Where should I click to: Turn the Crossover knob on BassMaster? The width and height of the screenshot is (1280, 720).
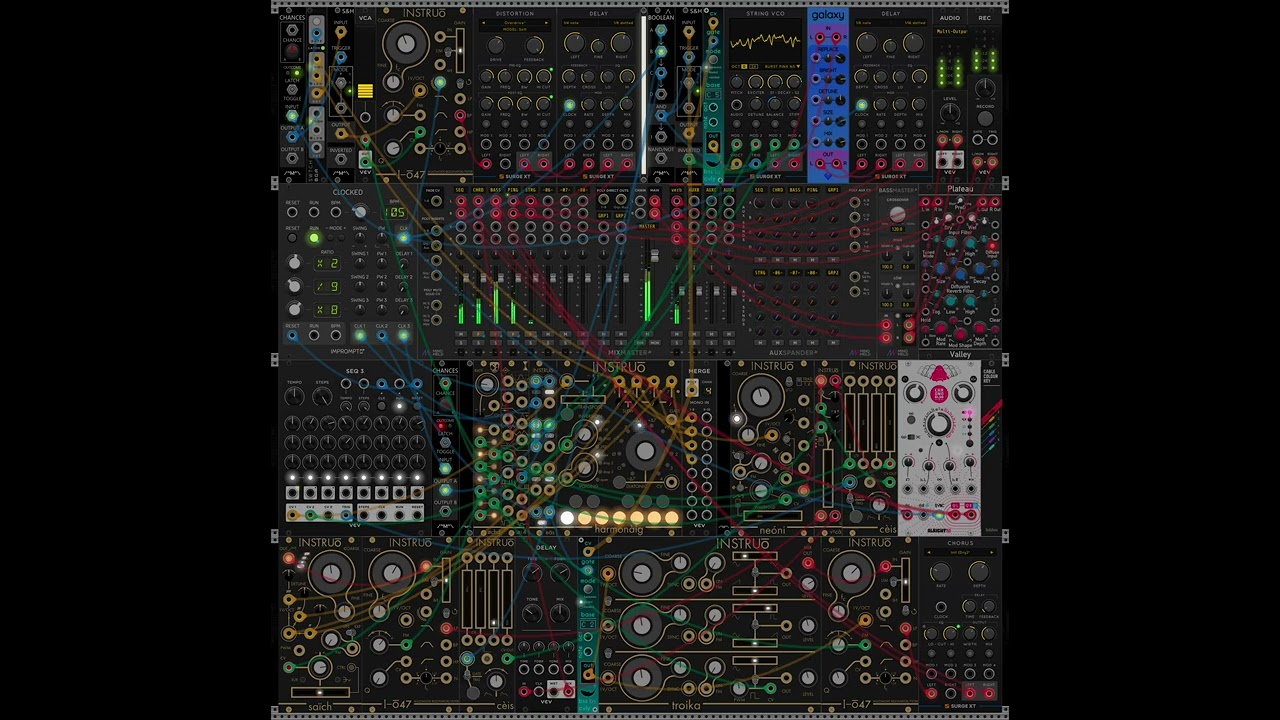(x=898, y=213)
